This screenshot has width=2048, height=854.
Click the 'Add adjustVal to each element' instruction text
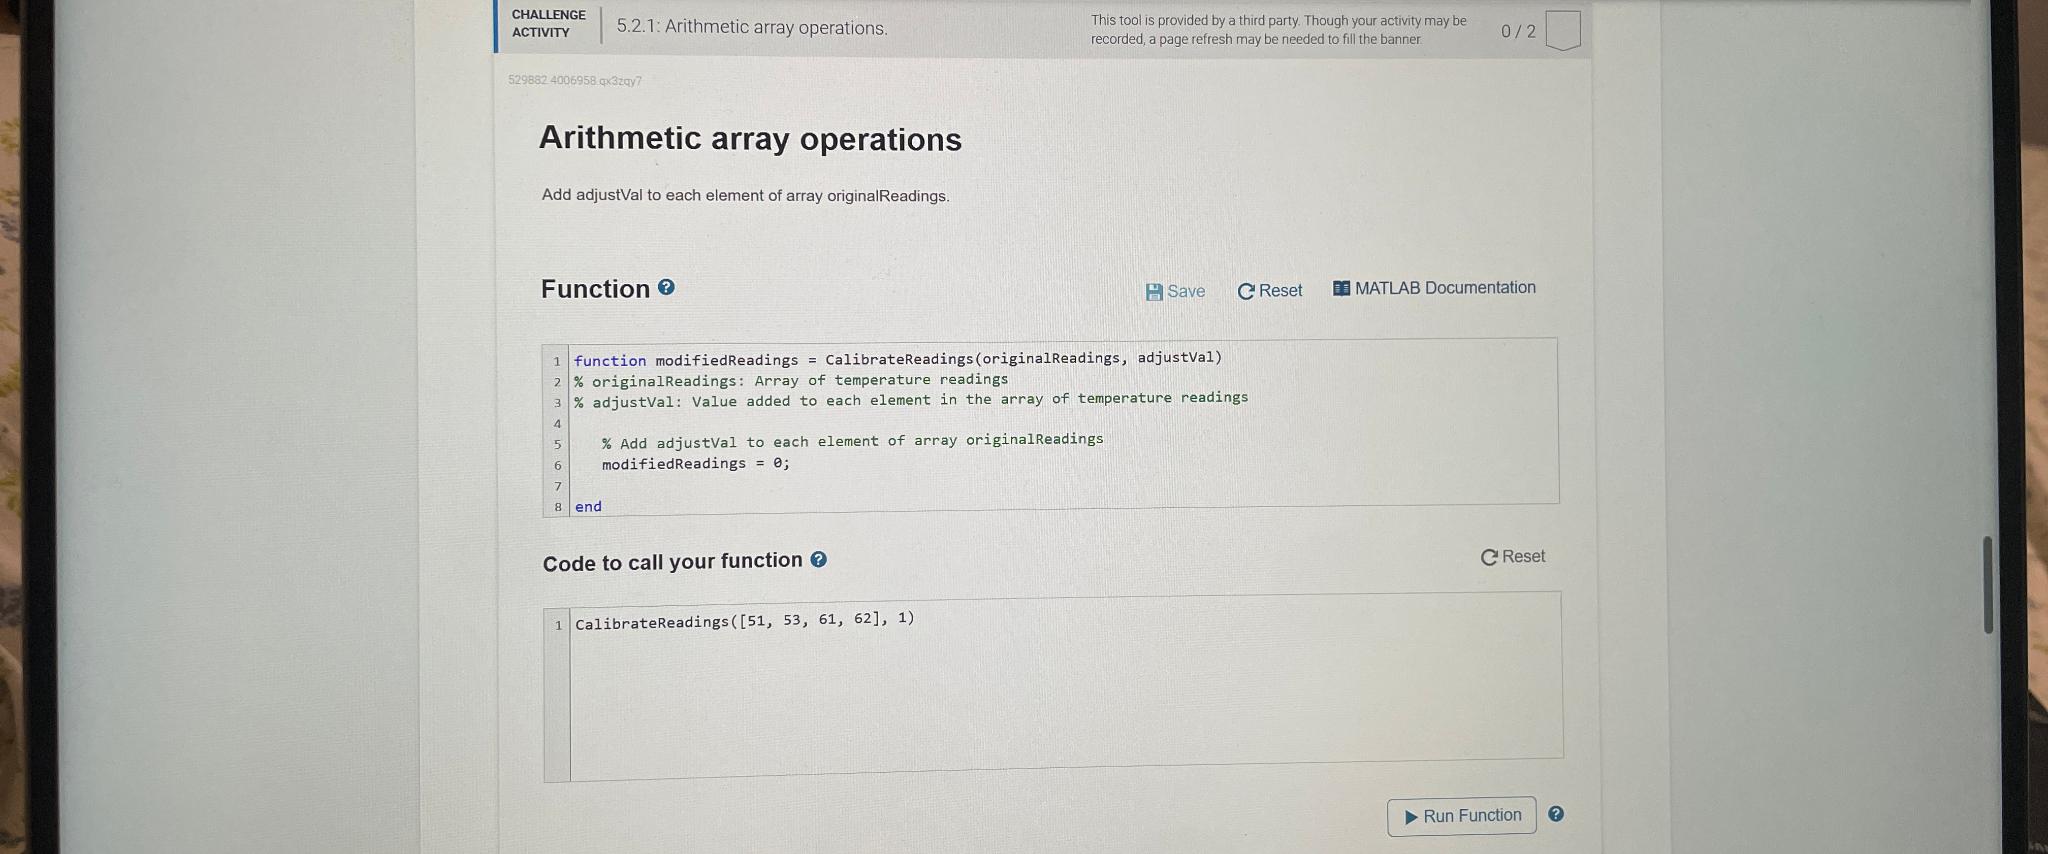746,195
